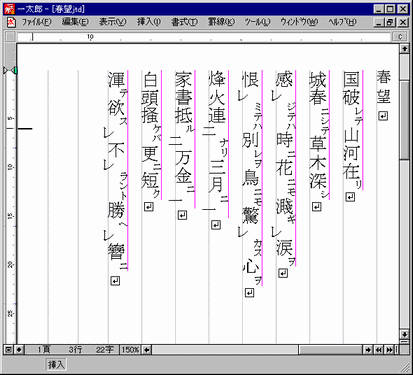Screen dimensions: 413x375
Task: Click the C button right of ruler
Action: click(x=400, y=37)
